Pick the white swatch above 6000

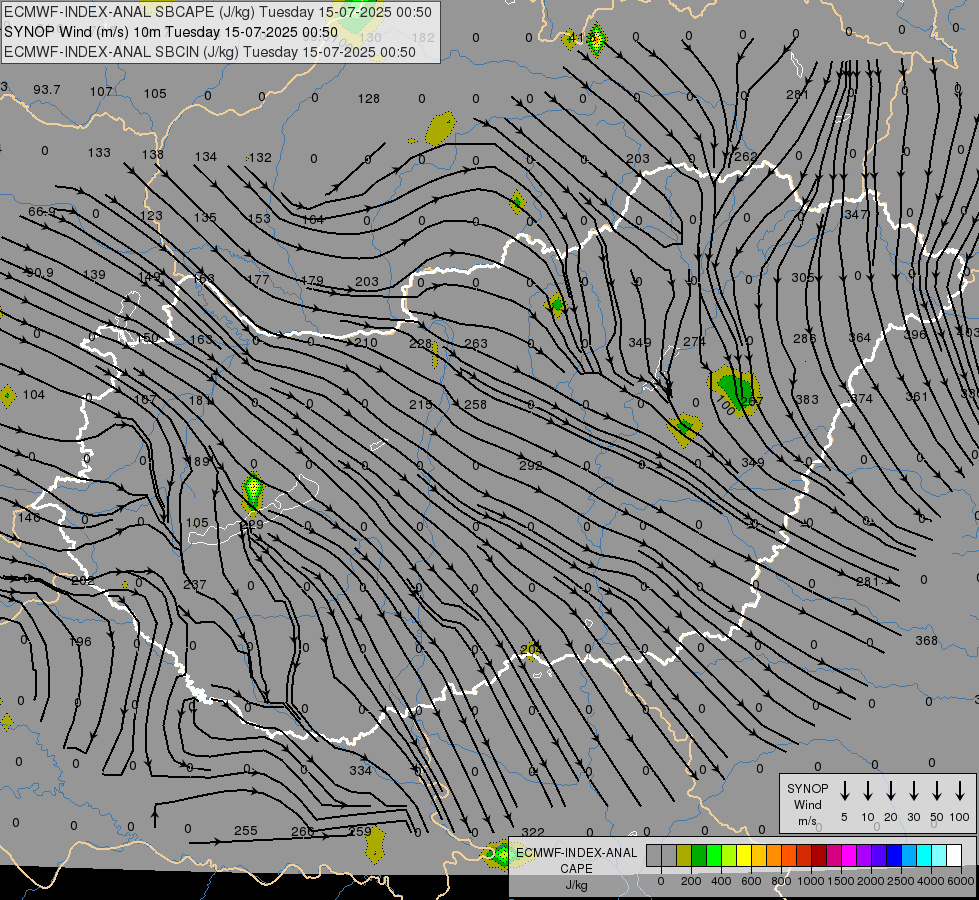(x=954, y=856)
